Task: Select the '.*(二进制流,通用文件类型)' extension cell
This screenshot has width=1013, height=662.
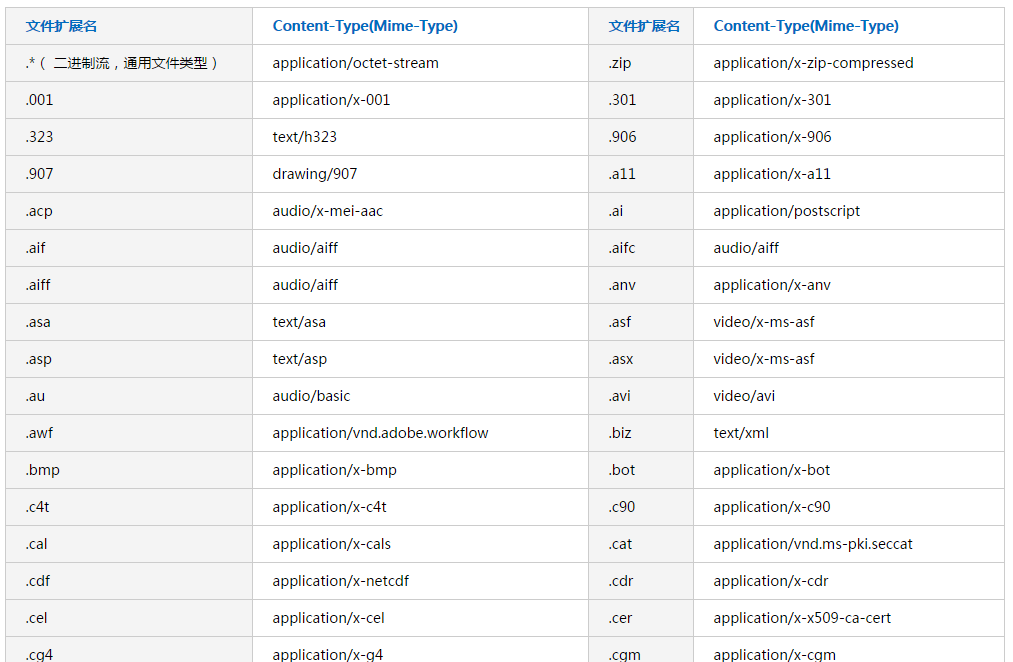Action: coord(129,63)
